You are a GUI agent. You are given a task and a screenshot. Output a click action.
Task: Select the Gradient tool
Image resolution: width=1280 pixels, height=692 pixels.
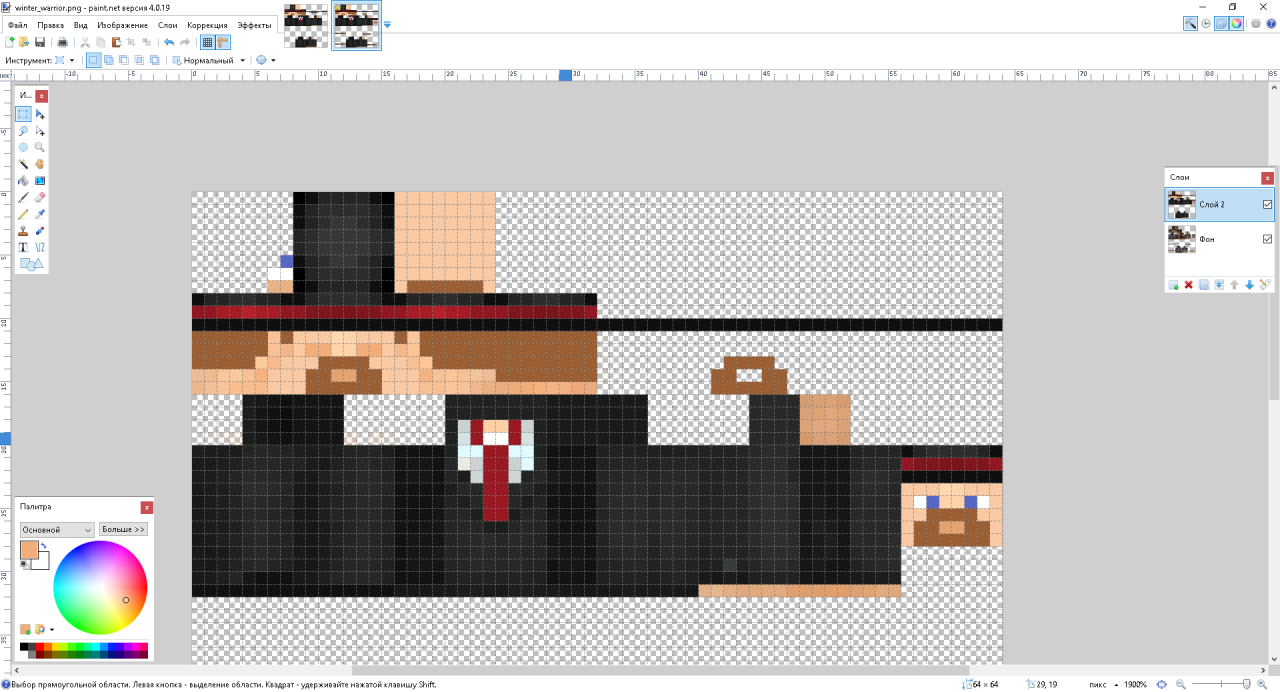[x=40, y=181]
